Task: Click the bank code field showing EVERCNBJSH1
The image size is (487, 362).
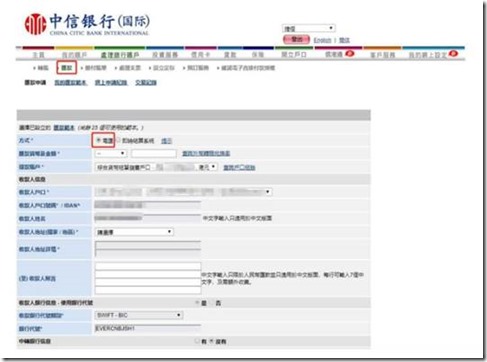Action: click(x=148, y=328)
